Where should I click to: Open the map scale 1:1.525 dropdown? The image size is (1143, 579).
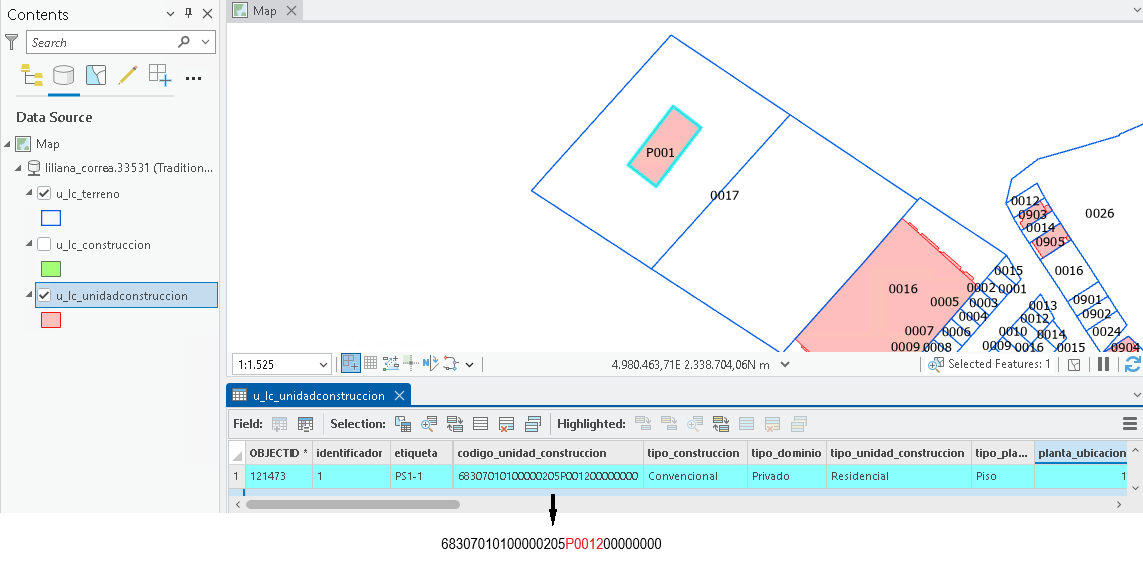[323, 365]
